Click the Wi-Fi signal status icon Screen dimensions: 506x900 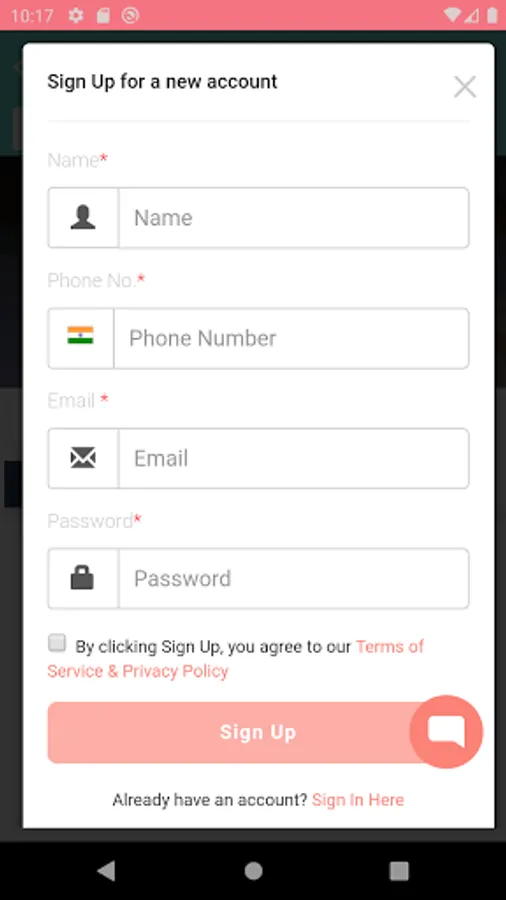[x=453, y=15]
